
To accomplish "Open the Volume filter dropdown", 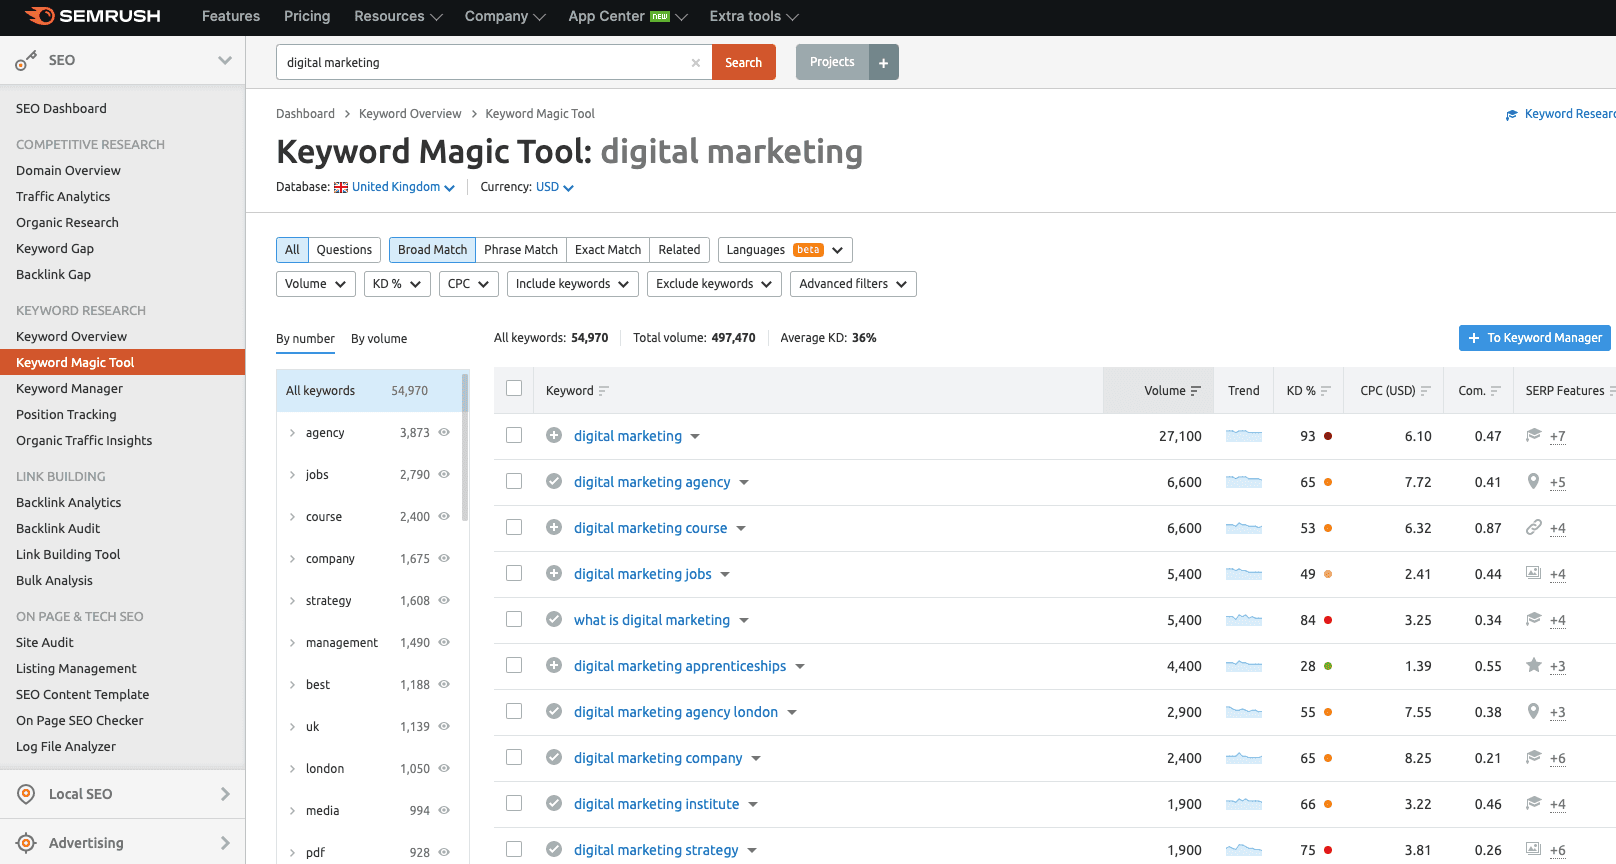I will point(316,284).
